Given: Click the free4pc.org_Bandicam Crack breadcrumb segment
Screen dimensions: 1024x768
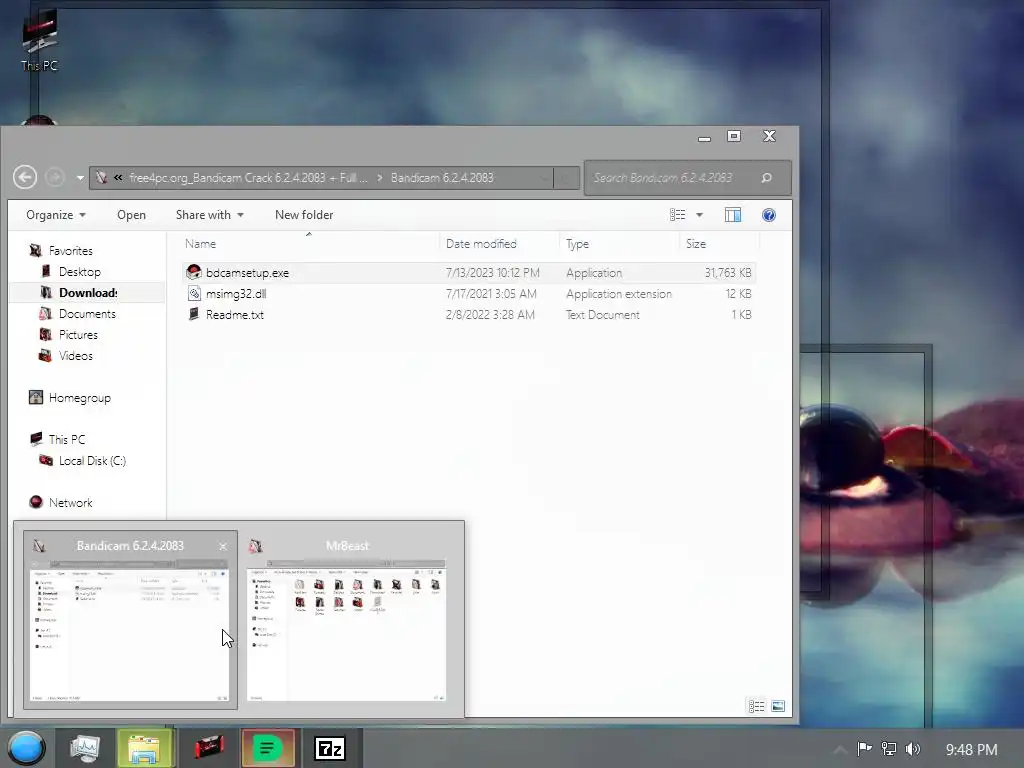Looking at the screenshot, I should tap(248, 178).
